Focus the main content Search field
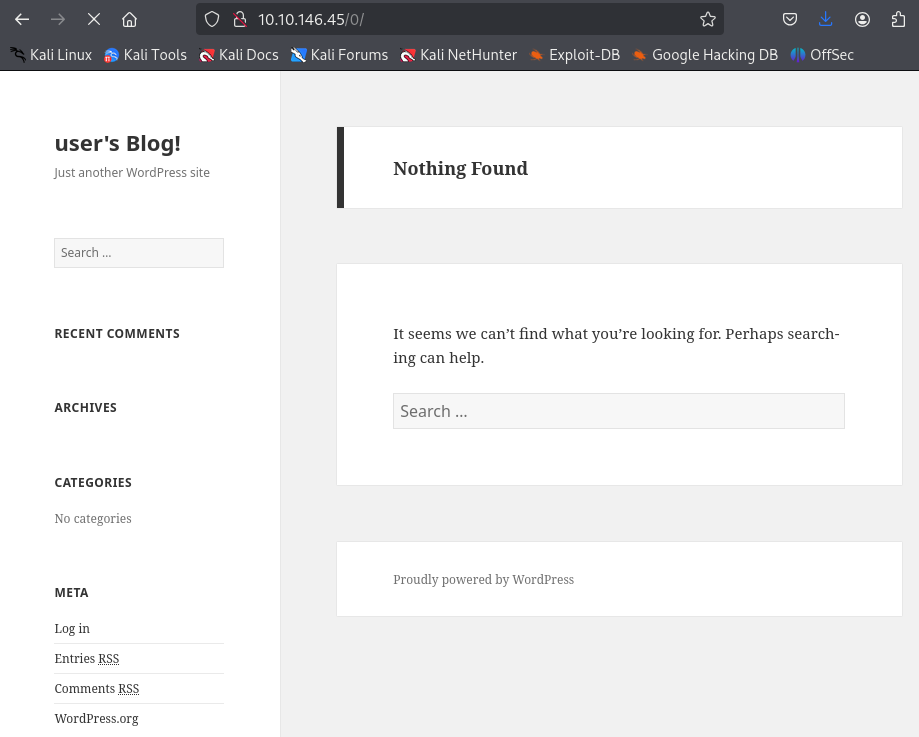 point(619,411)
